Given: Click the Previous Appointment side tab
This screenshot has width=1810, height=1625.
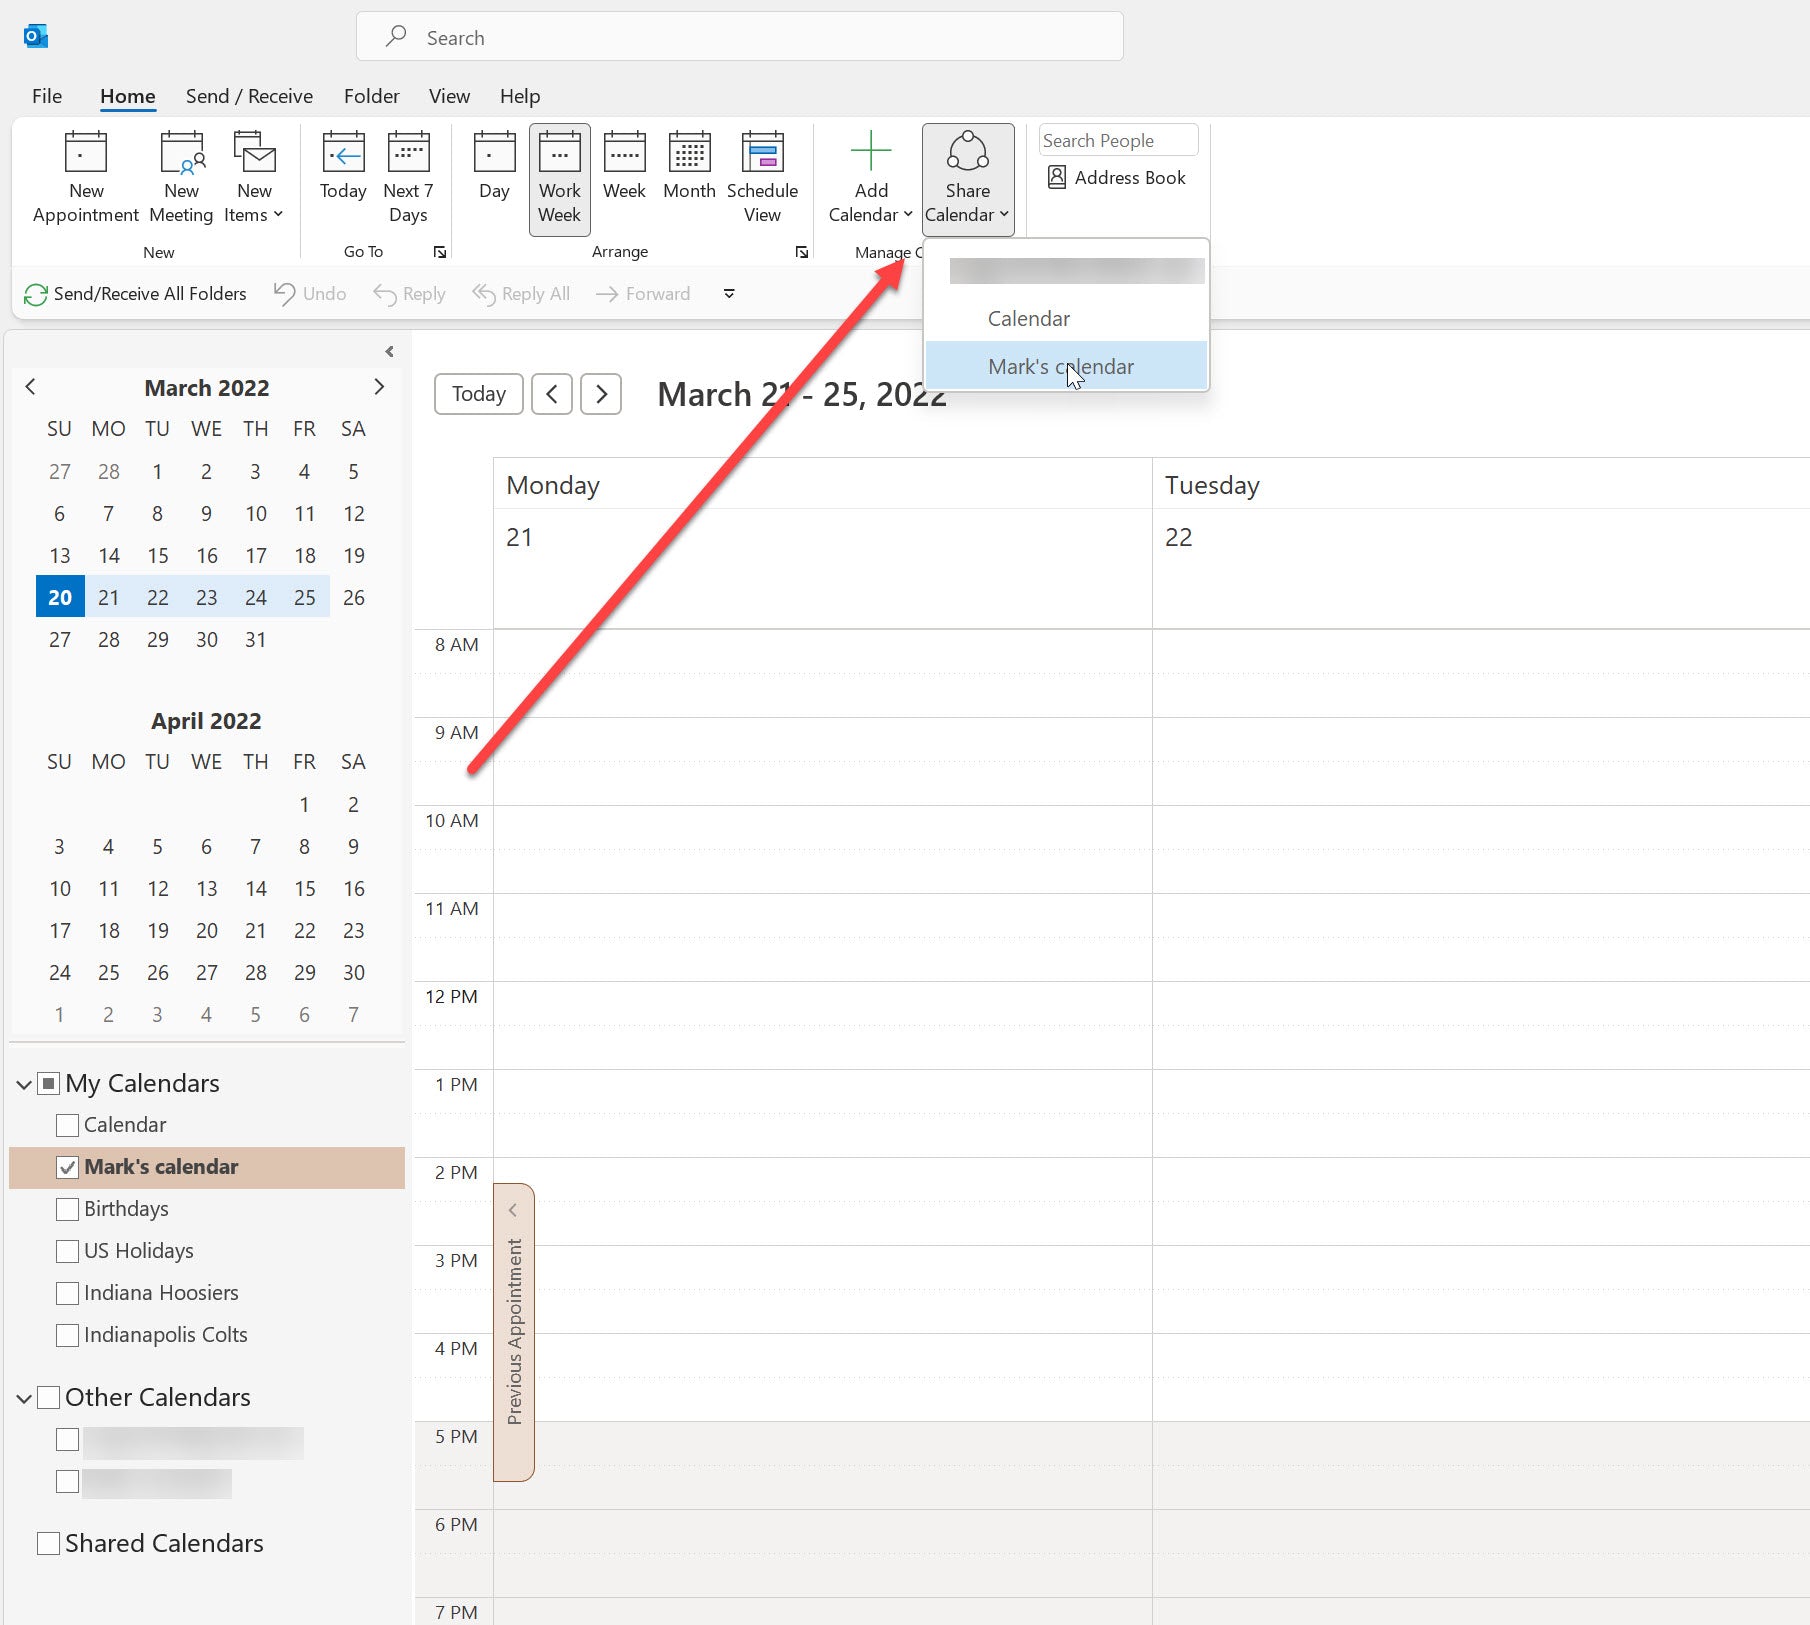Looking at the screenshot, I should tap(514, 1331).
